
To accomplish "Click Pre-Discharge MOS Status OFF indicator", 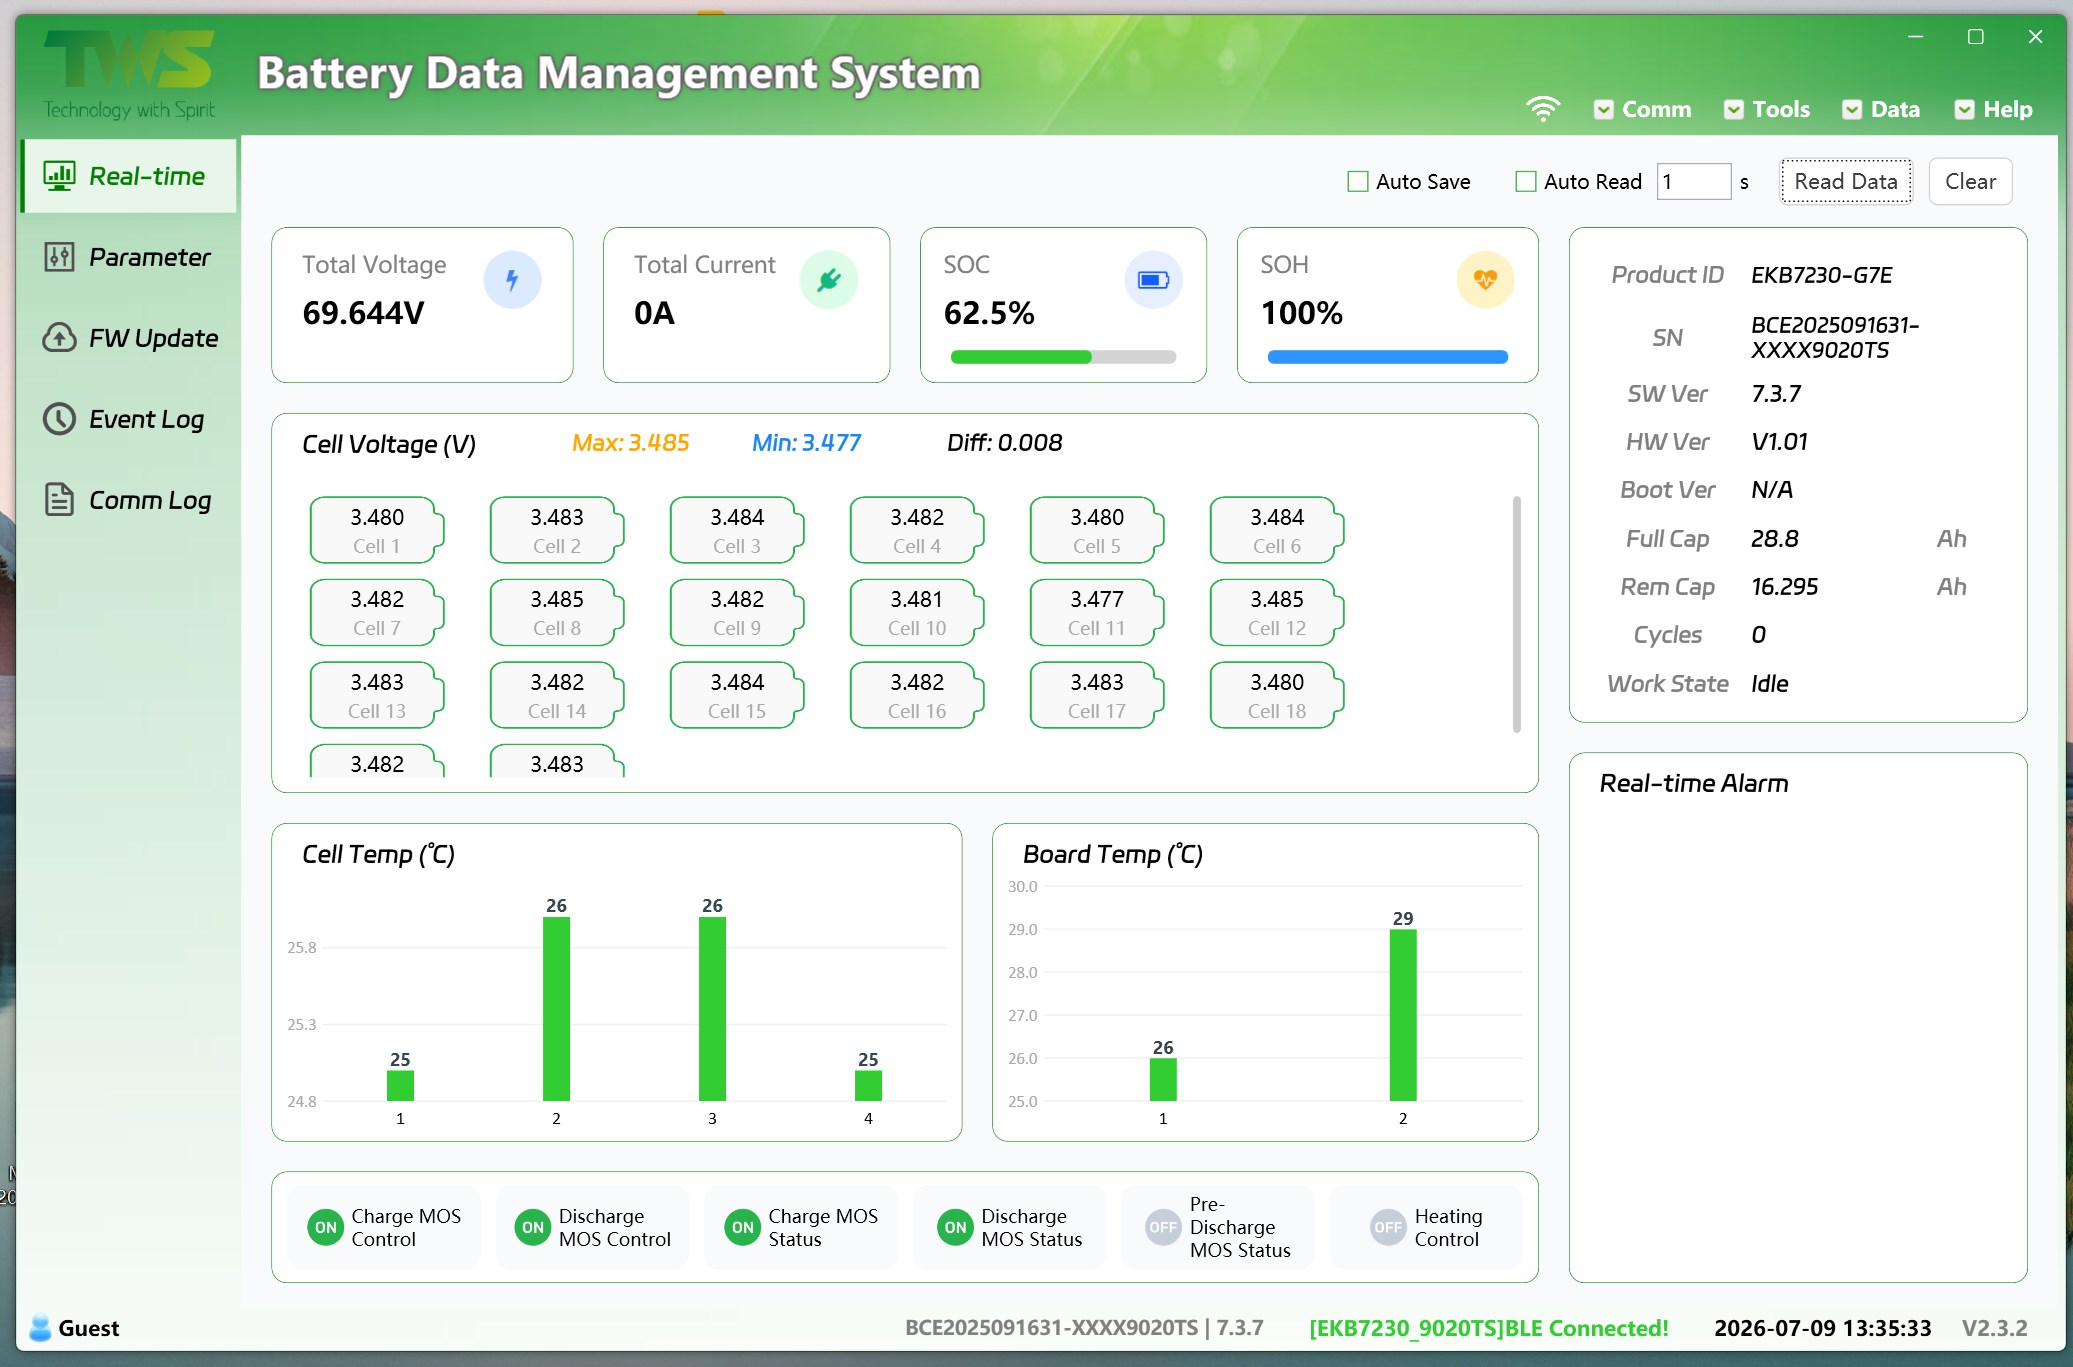I will pos(1163,1227).
